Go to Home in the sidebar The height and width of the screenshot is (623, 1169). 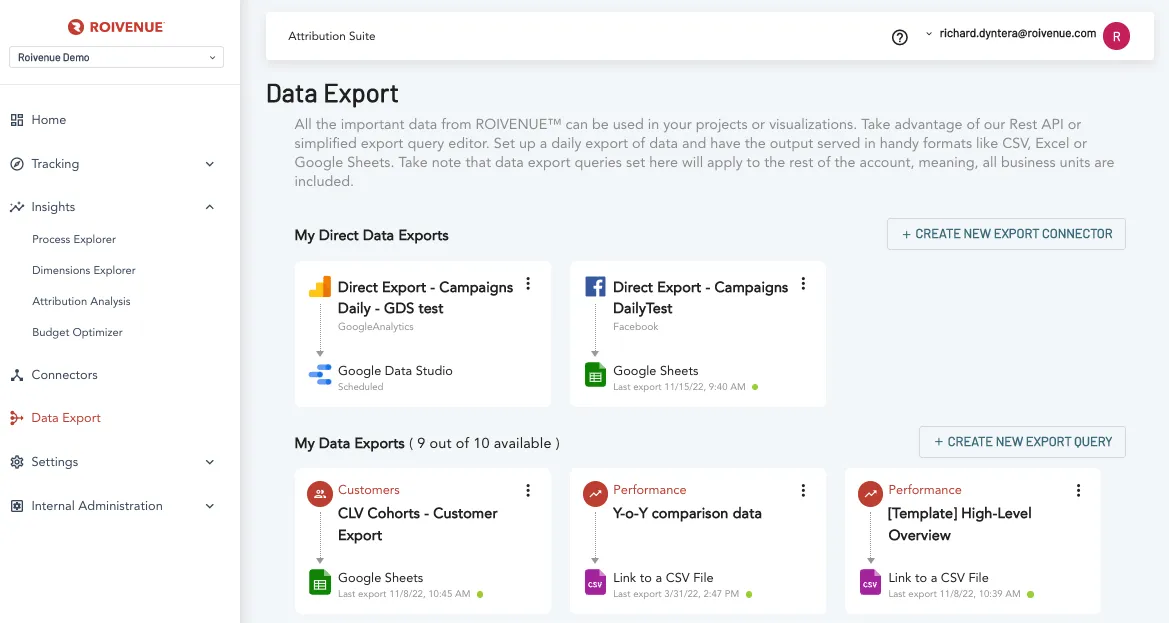[48, 120]
